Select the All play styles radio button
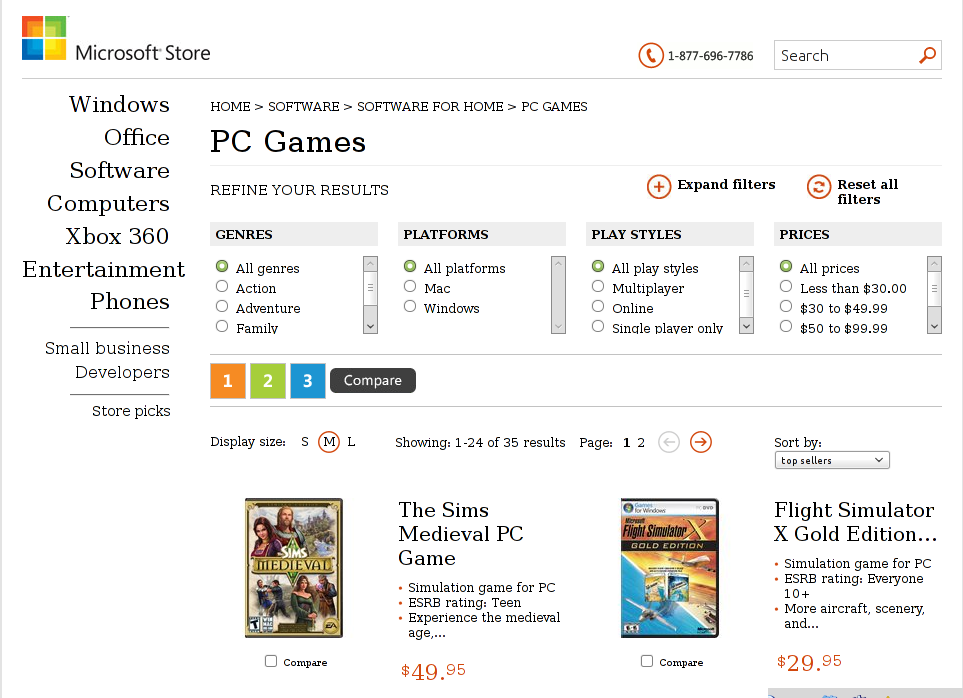The image size is (963, 698). [x=598, y=266]
